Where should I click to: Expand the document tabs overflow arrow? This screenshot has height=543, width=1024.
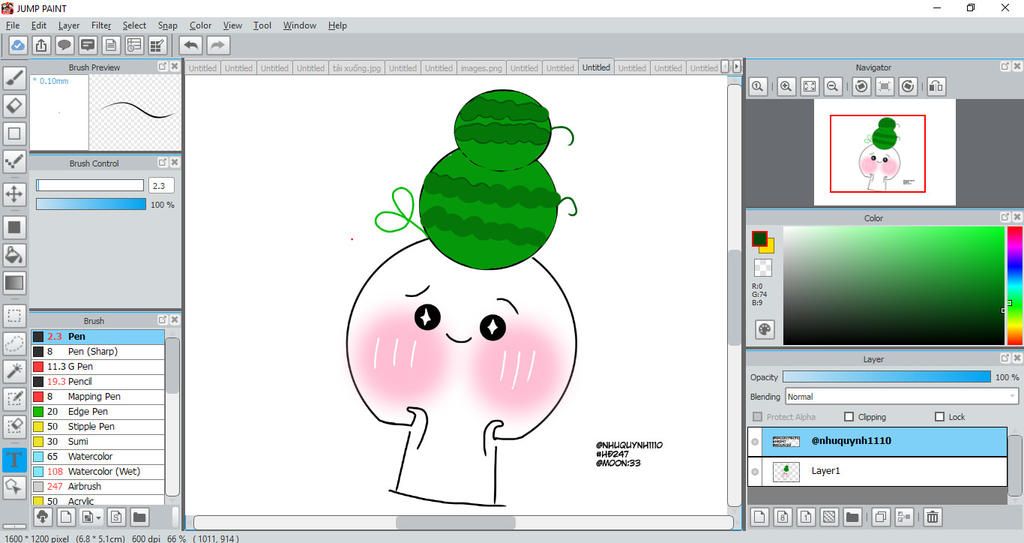point(737,67)
